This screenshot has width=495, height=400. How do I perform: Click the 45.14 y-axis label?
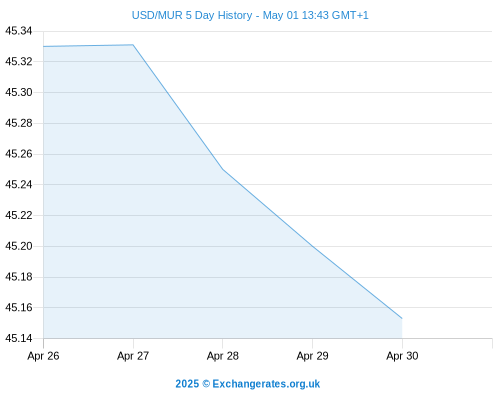[x=19, y=338]
